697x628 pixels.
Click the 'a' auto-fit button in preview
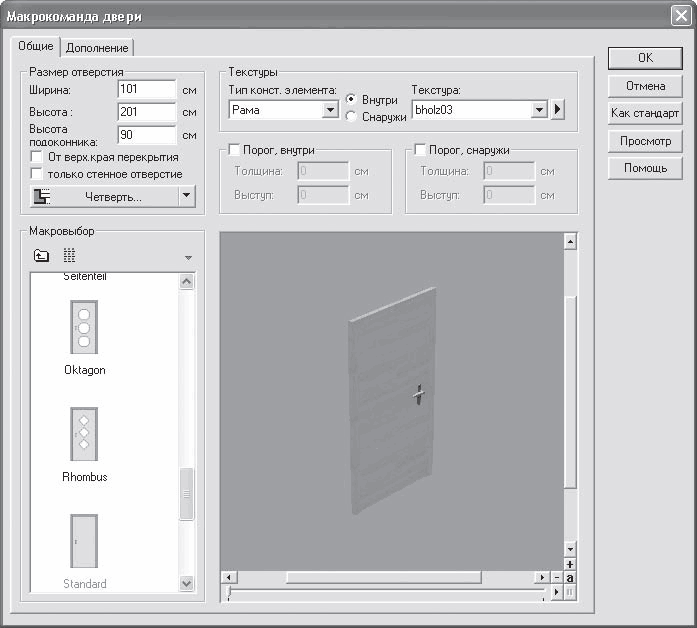569,578
